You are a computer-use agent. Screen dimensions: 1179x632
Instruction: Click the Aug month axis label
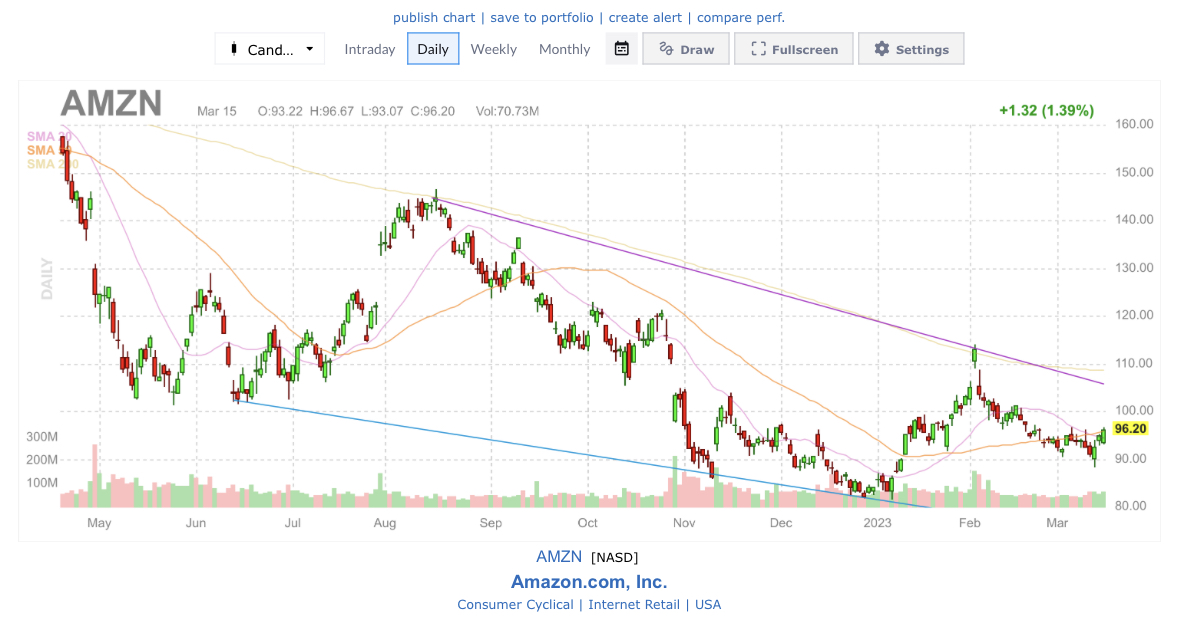pyautogui.click(x=385, y=523)
